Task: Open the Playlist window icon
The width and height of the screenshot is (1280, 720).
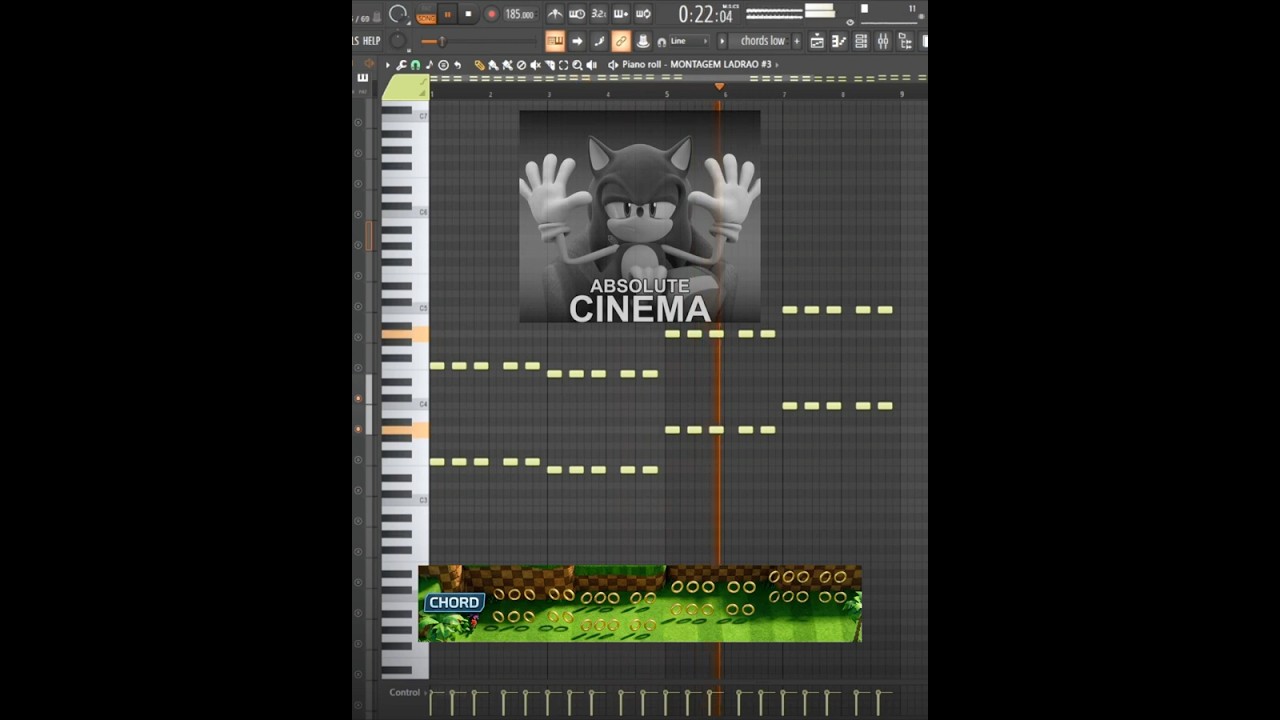Action: pos(817,41)
